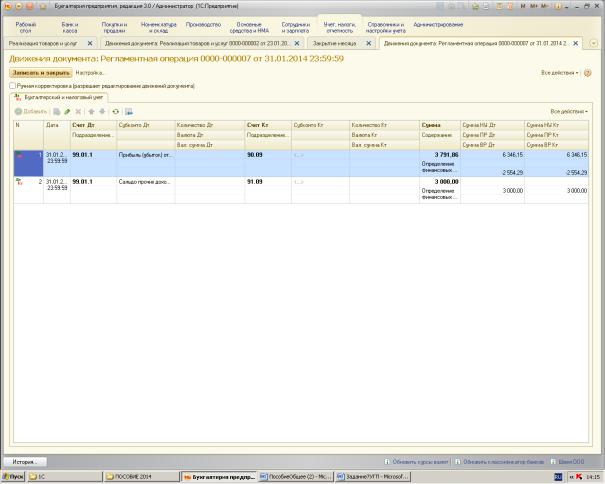Click the favorites star icon in title bar
This screenshot has width=605, height=484.
[x=43, y=6]
